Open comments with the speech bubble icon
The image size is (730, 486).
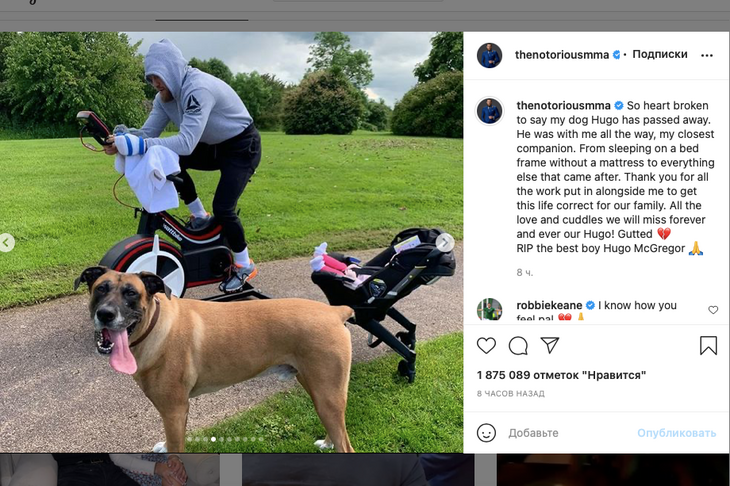518,345
